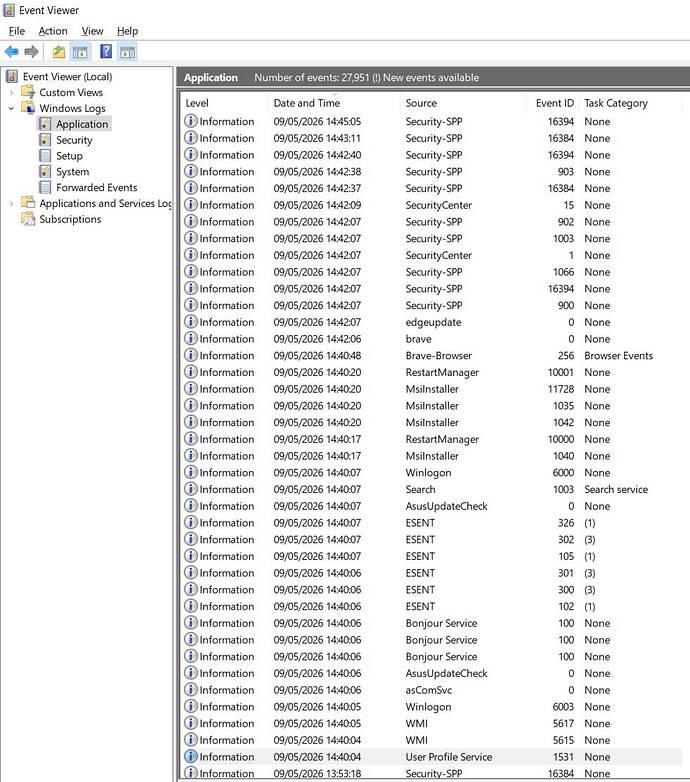Select the Event Viewer (Local) root node
The width and height of the screenshot is (690, 782).
(67, 76)
